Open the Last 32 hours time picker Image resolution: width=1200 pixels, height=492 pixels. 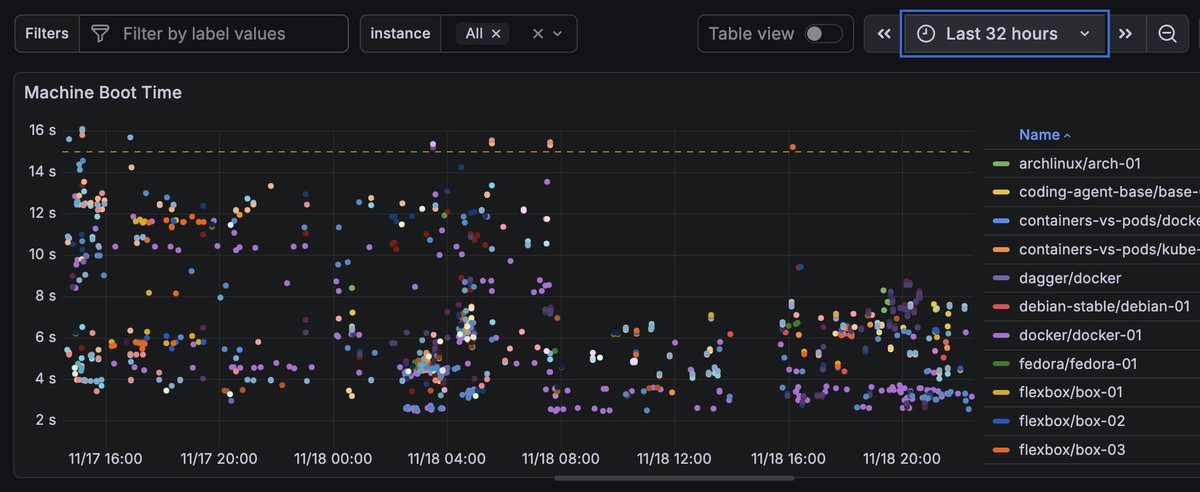click(1004, 34)
